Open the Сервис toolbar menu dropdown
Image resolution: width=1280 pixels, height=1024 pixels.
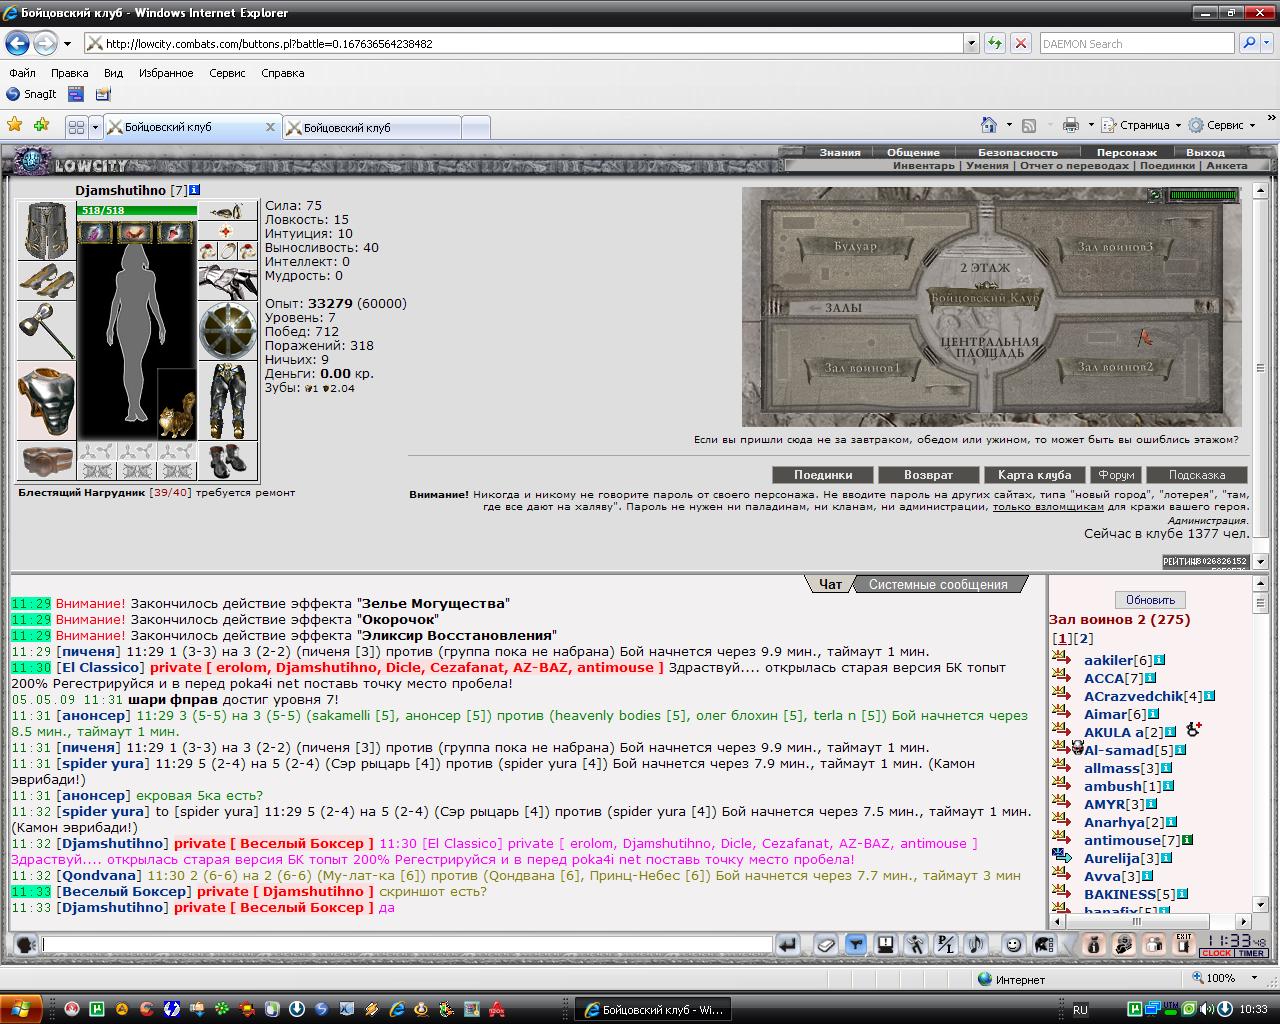[x=1253, y=125]
